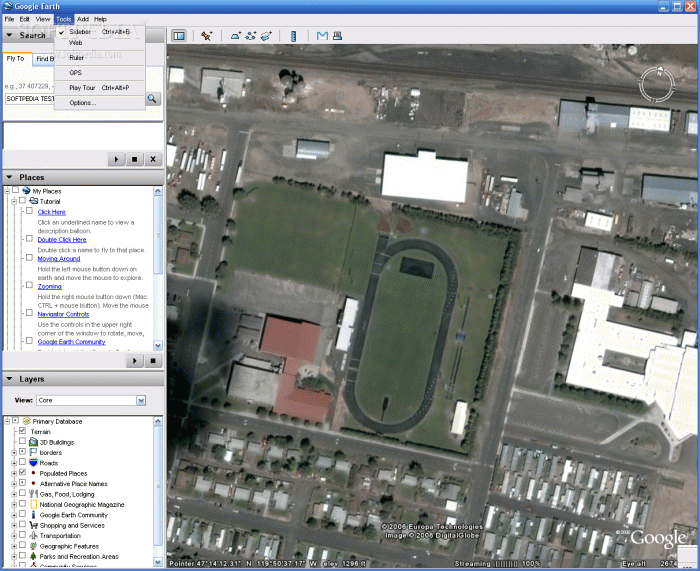This screenshot has width=700, height=571.
Task: Click the National Geographic Magazine icon
Action: (x=33, y=504)
